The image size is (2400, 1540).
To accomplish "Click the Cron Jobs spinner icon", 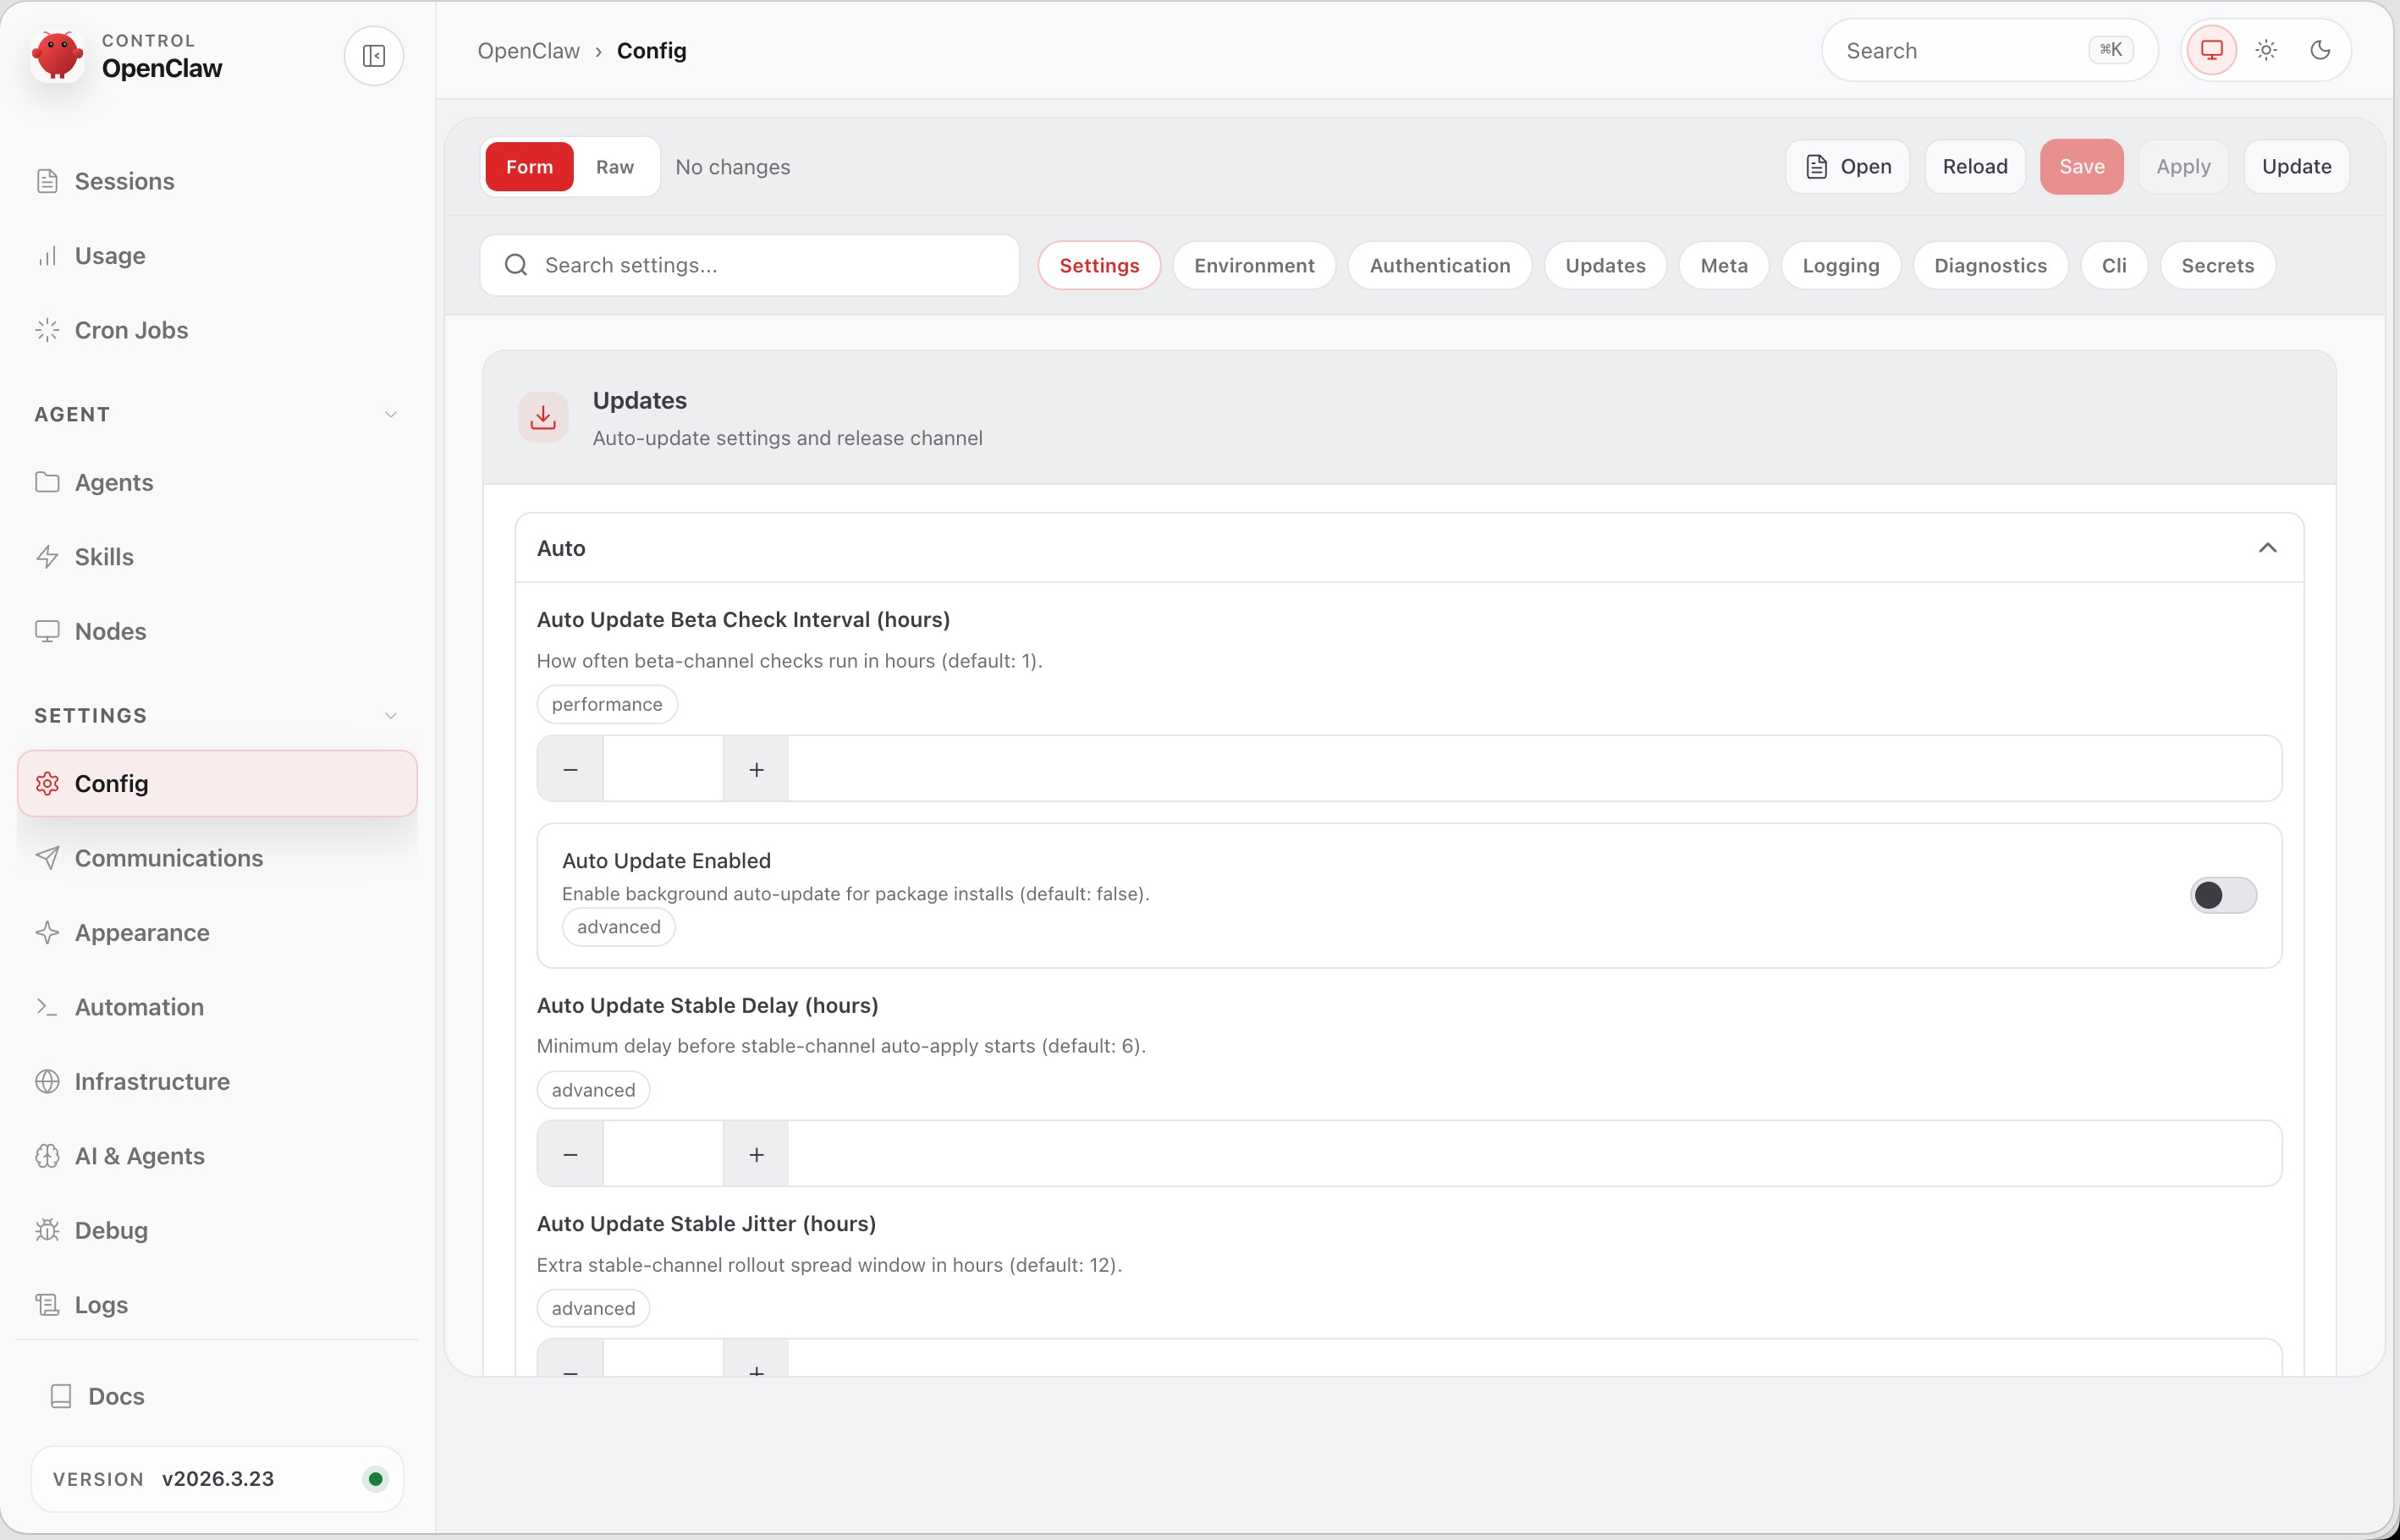I will (47, 330).
